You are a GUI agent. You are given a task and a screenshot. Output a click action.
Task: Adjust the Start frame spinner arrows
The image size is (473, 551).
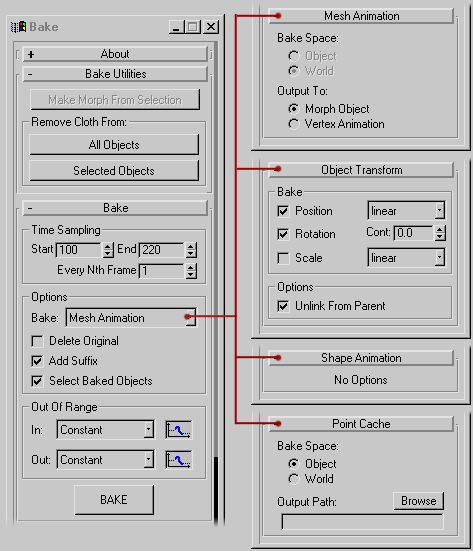(x=108, y=250)
